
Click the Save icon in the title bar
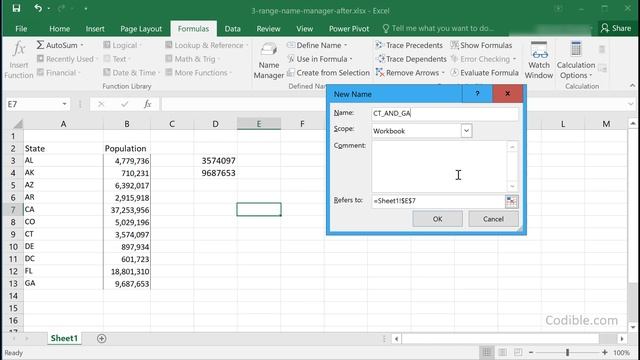pyautogui.click(x=16, y=8)
